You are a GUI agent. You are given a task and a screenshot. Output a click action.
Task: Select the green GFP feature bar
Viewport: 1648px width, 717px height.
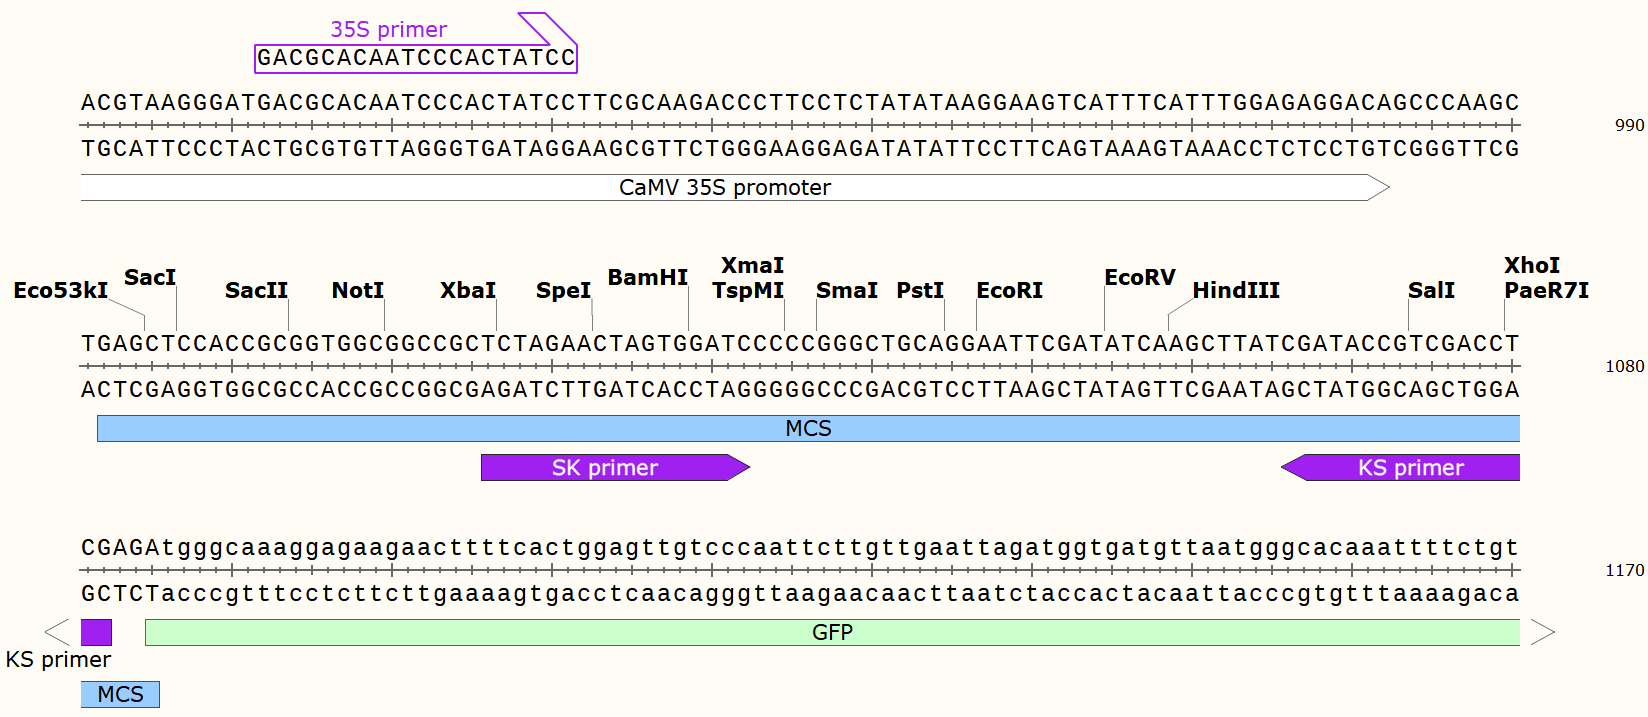pyautogui.click(x=832, y=632)
